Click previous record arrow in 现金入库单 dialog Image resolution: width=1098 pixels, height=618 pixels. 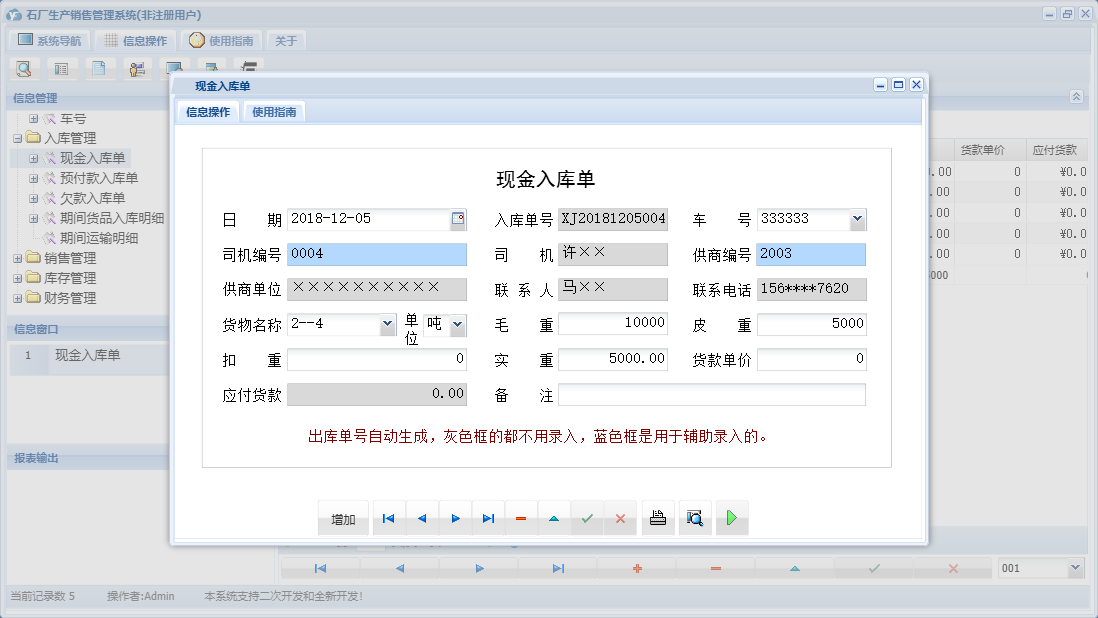[x=422, y=518]
